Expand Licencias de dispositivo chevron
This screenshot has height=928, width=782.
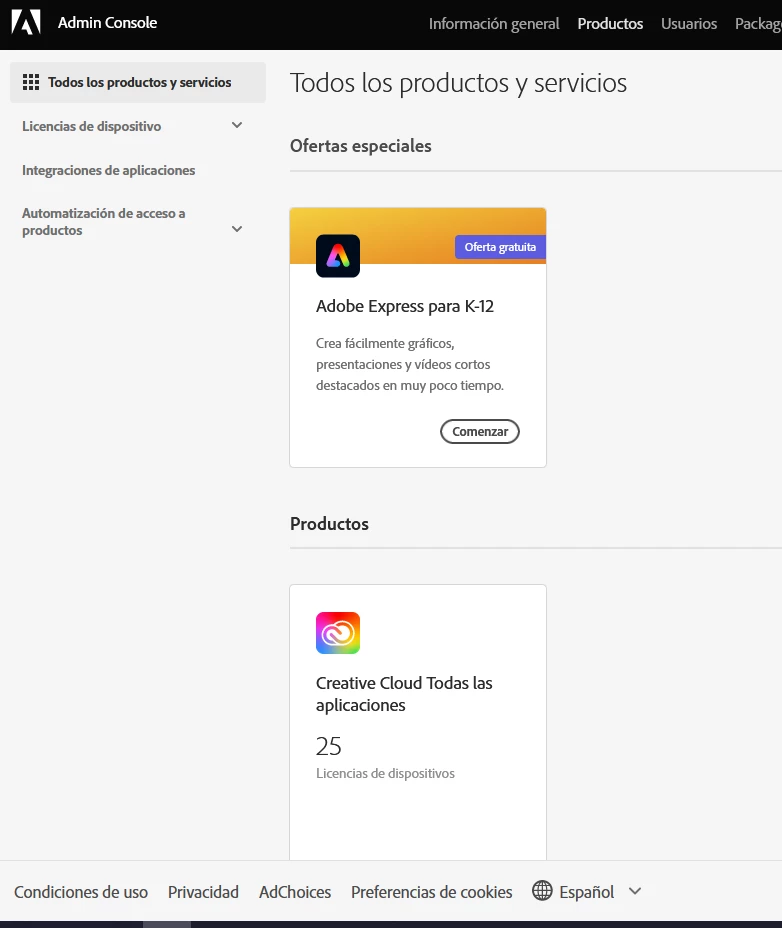tap(237, 125)
